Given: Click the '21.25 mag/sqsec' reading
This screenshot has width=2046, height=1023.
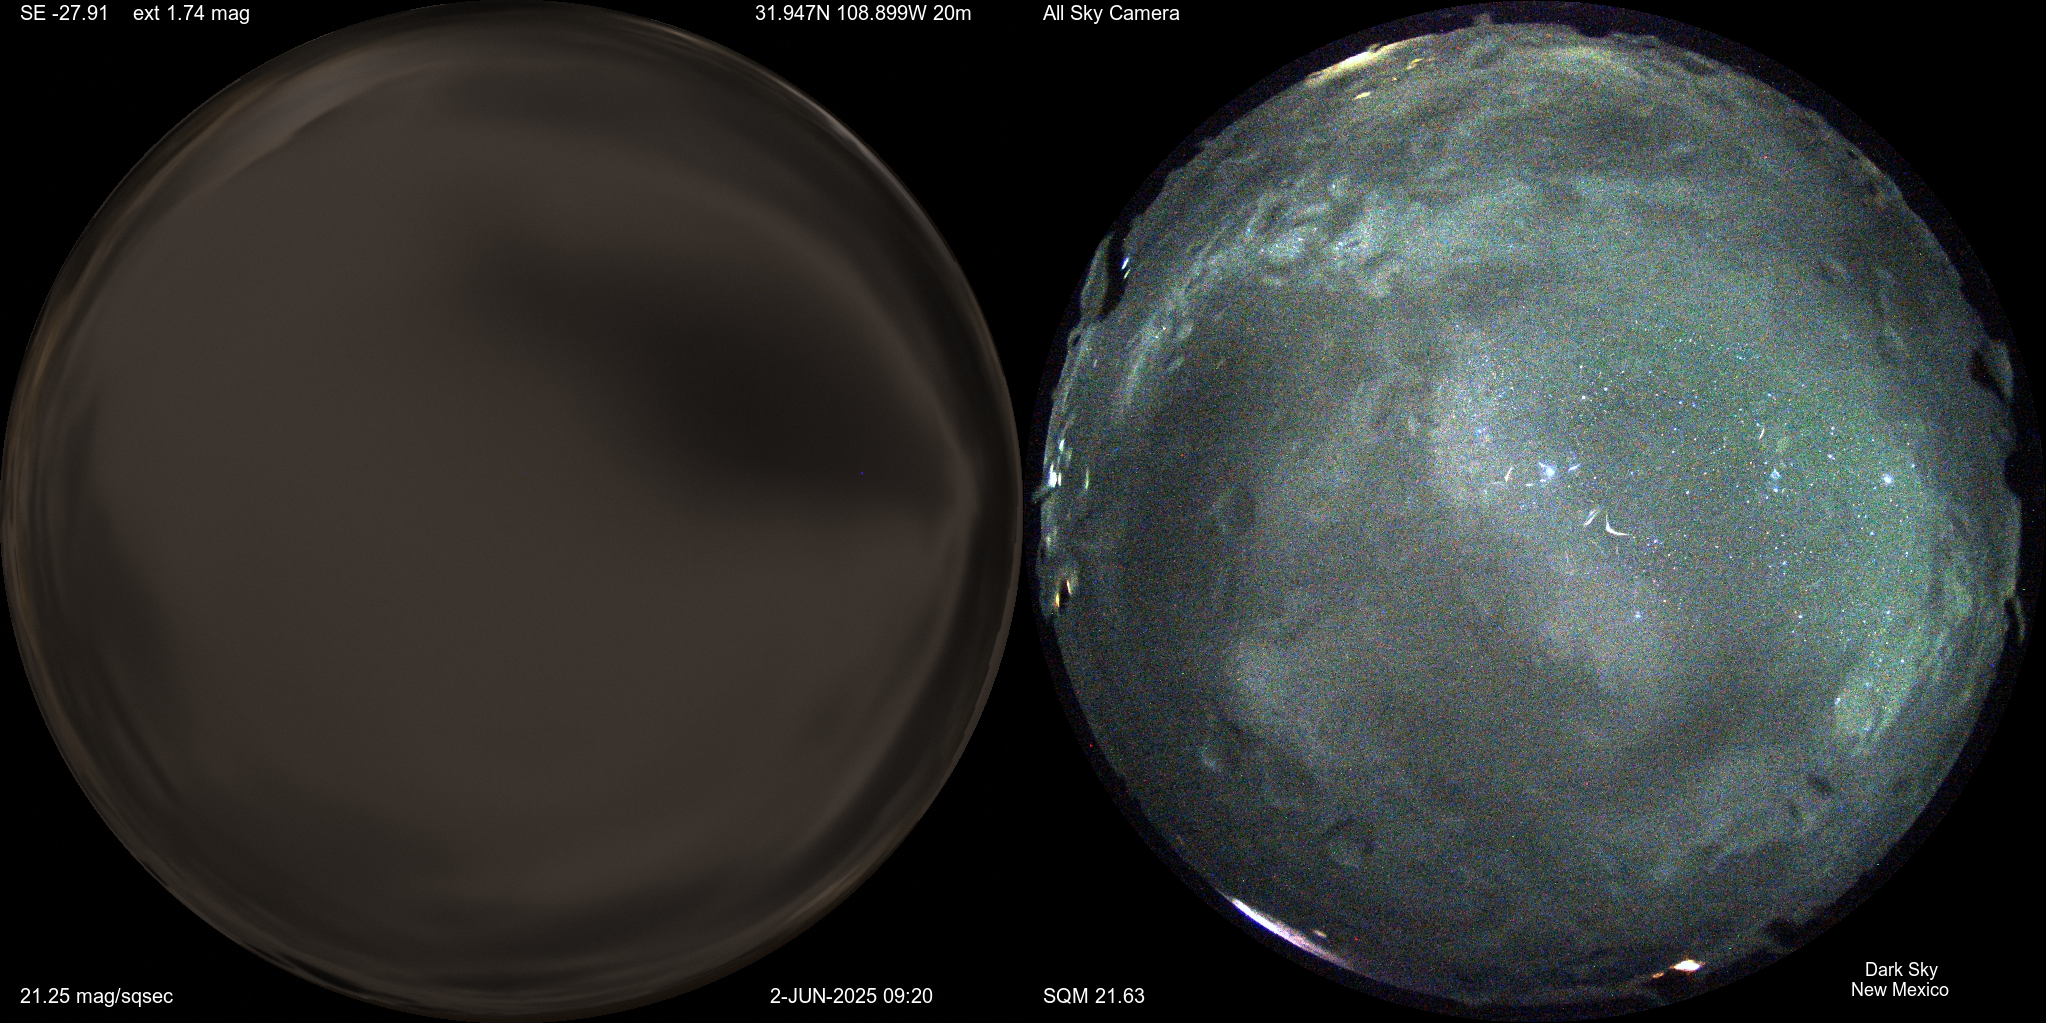Looking at the screenshot, I should tap(96, 996).
